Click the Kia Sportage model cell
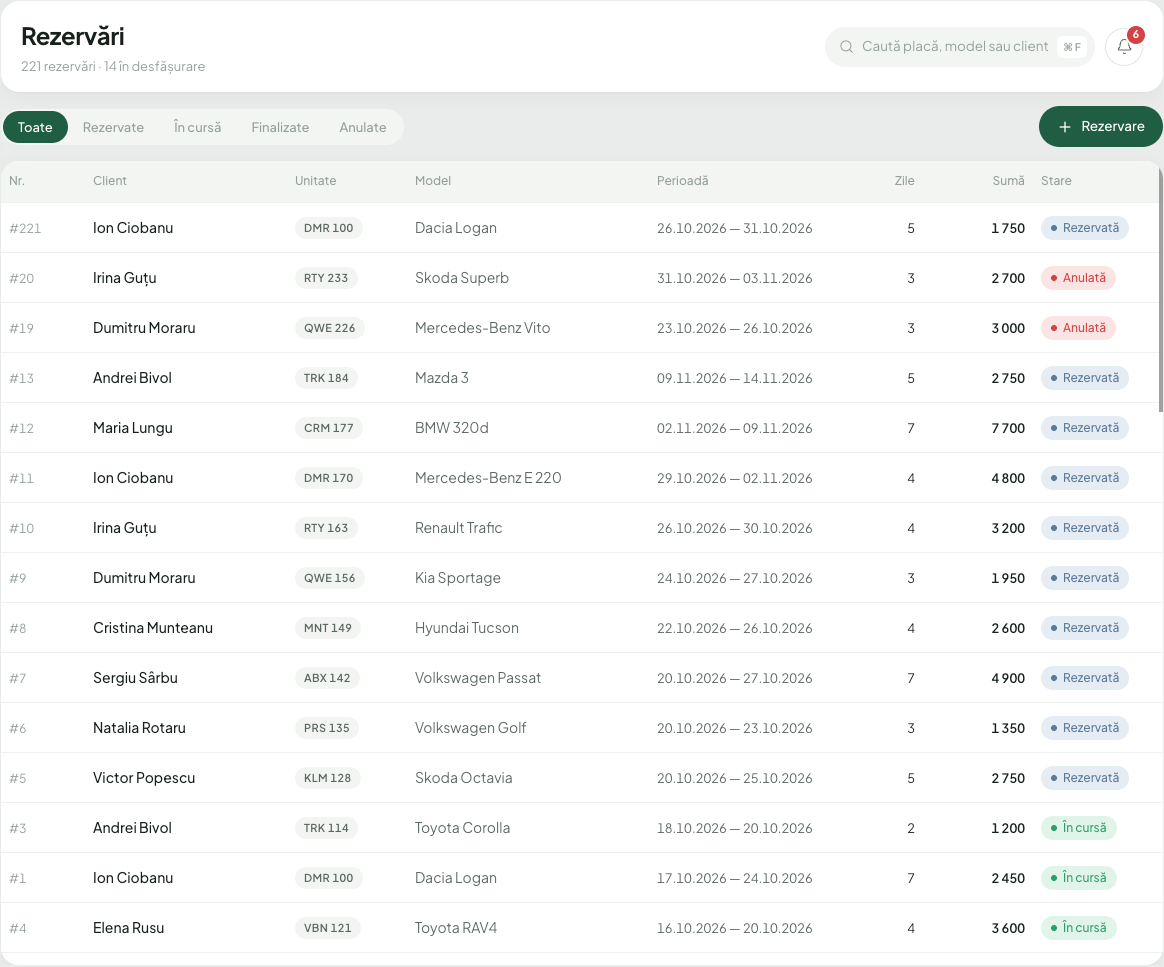Image resolution: width=1164 pixels, height=967 pixels. click(x=457, y=578)
